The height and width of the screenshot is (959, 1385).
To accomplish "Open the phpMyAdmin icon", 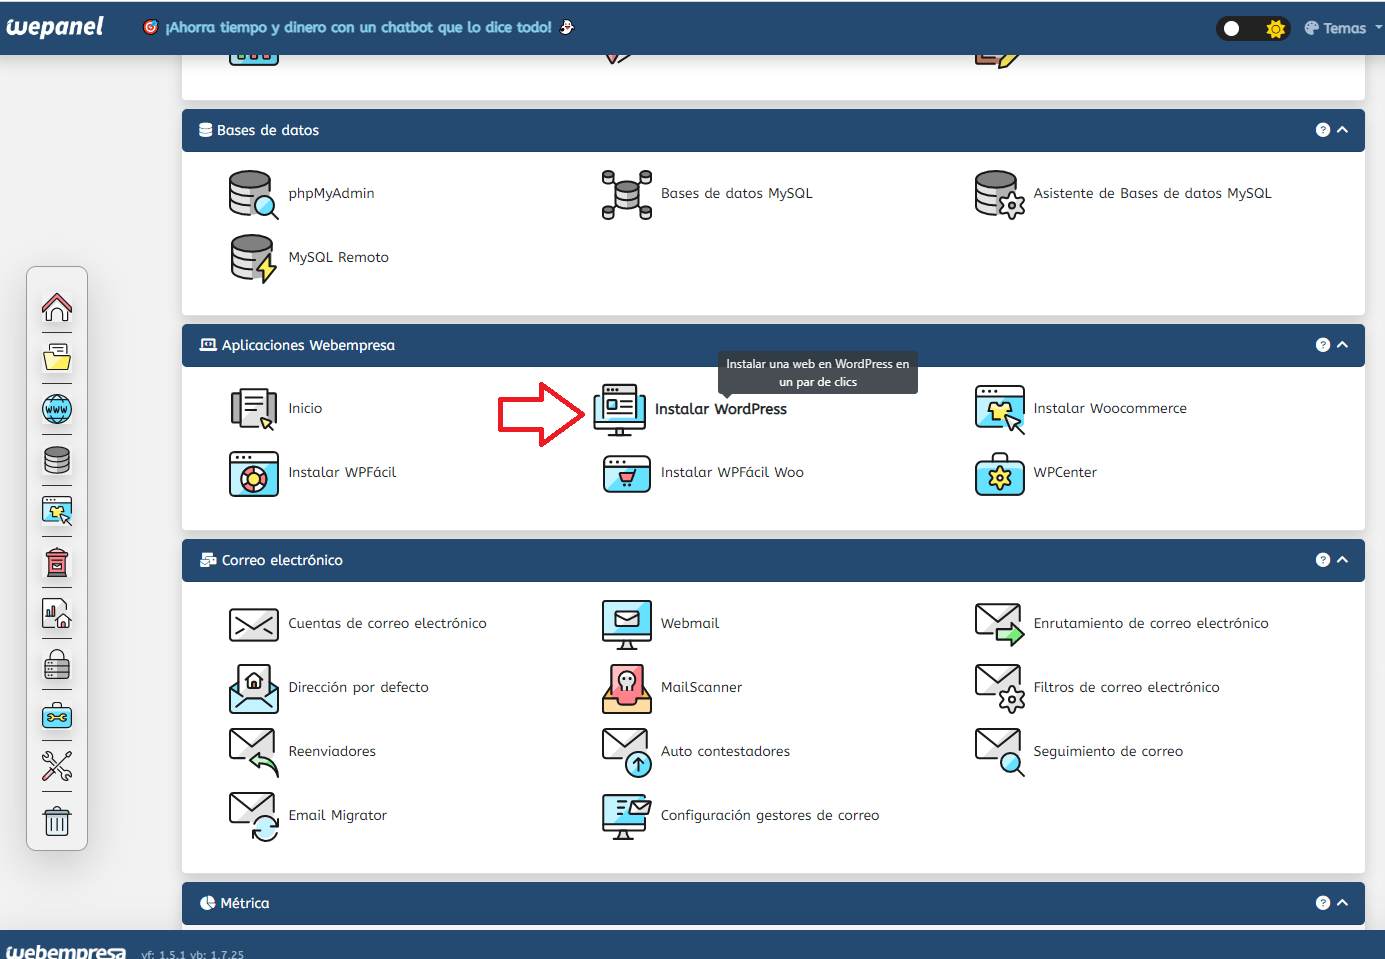I will (253, 194).
